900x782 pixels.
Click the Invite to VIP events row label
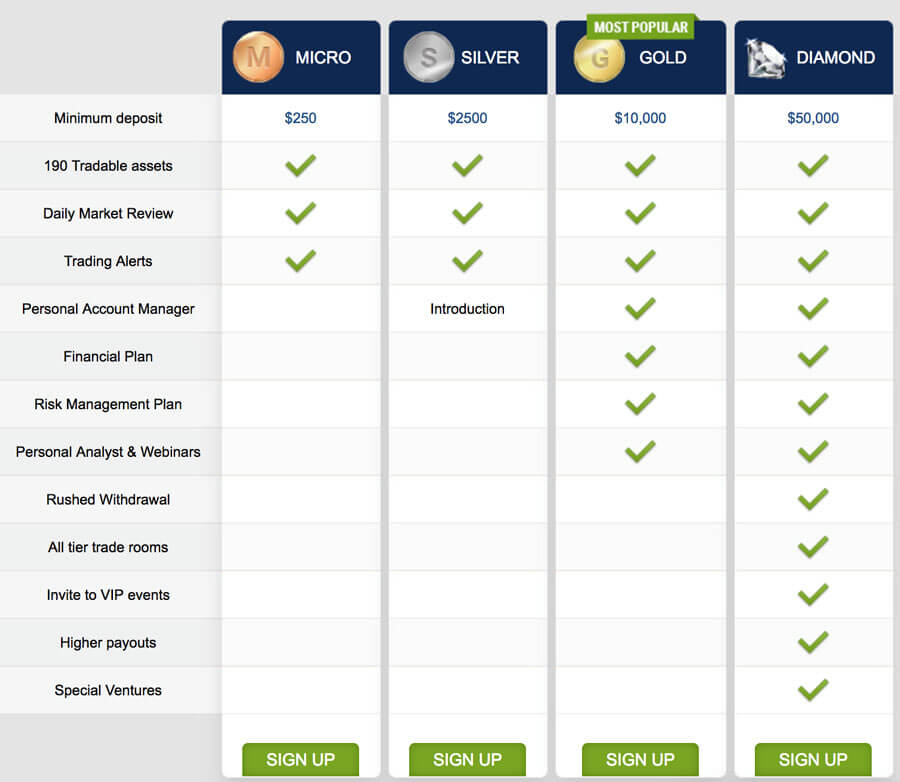point(108,595)
